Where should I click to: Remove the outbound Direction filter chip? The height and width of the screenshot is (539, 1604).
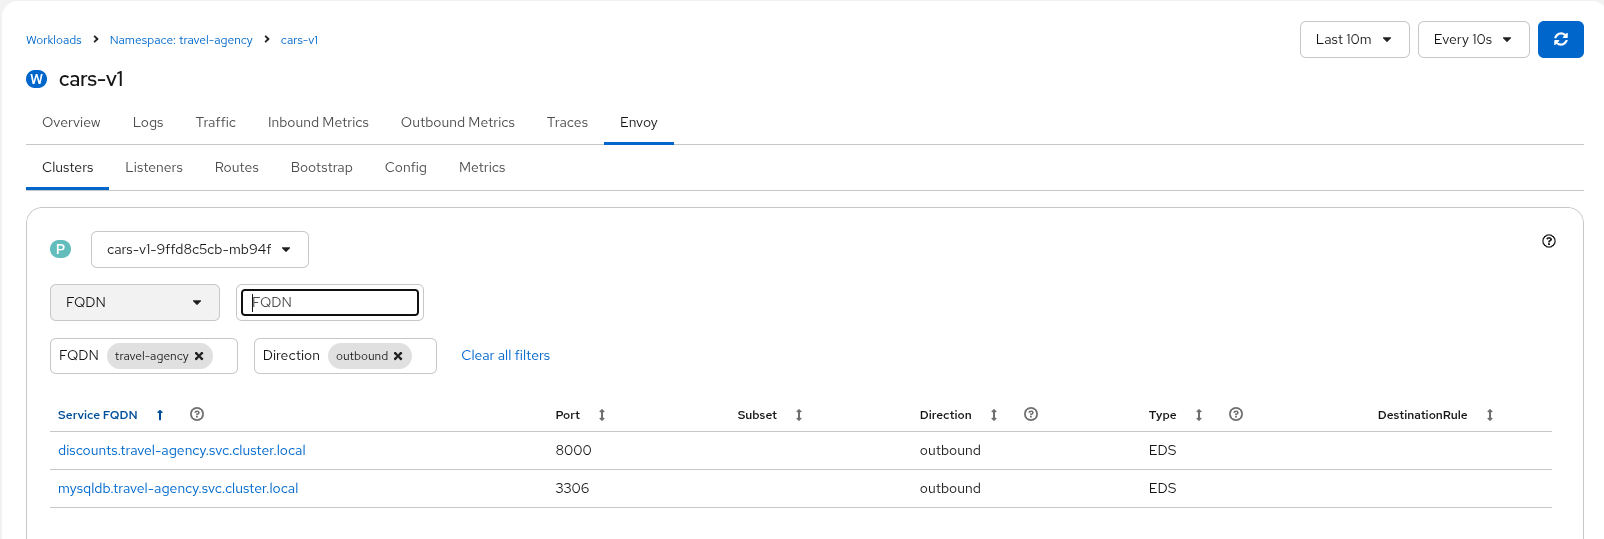pos(398,356)
